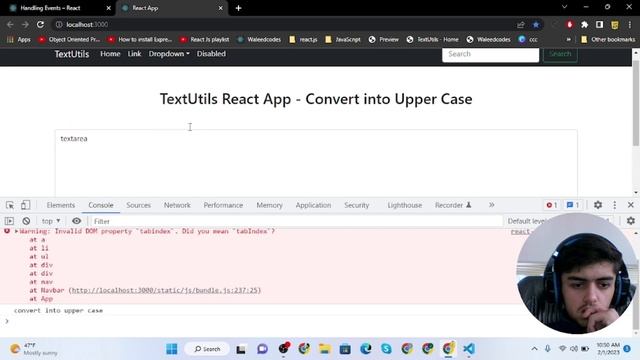Switch to the Recorder tab
This screenshot has width=640, height=360.
(x=453, y=205)
